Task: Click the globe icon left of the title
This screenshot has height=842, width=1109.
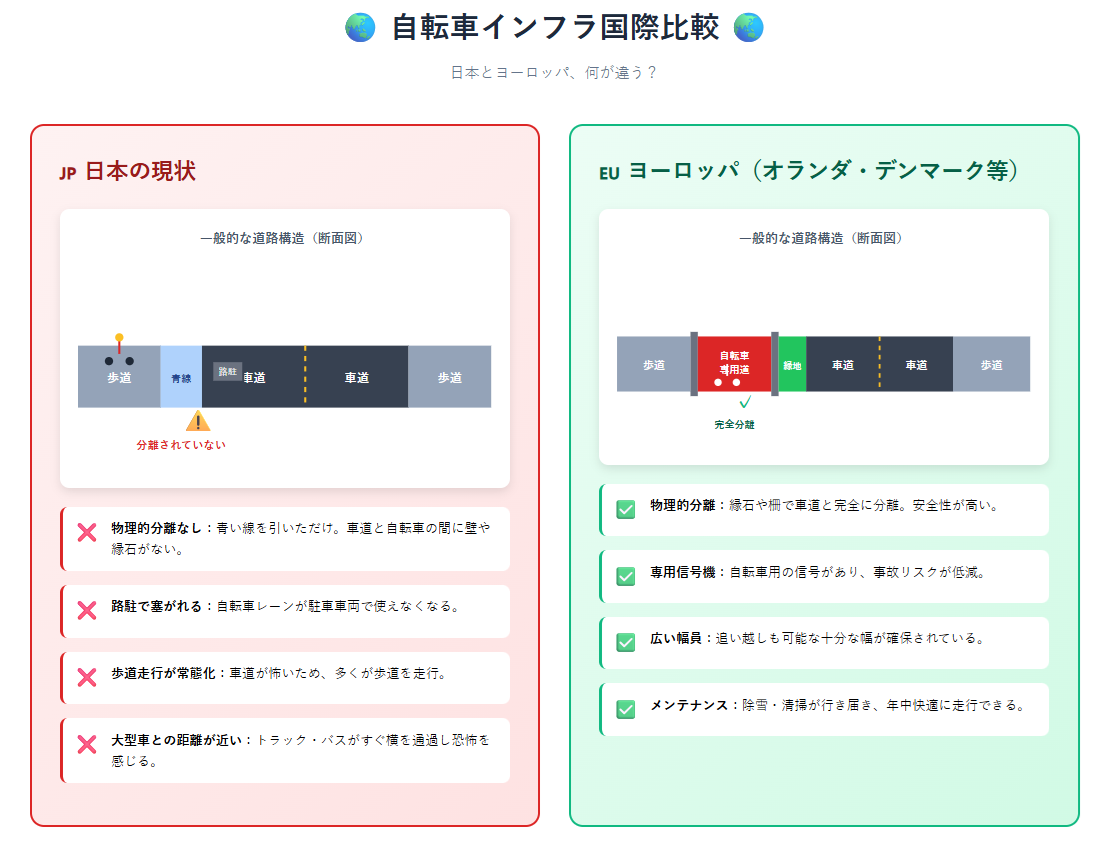Action: (x=360, y=28)
